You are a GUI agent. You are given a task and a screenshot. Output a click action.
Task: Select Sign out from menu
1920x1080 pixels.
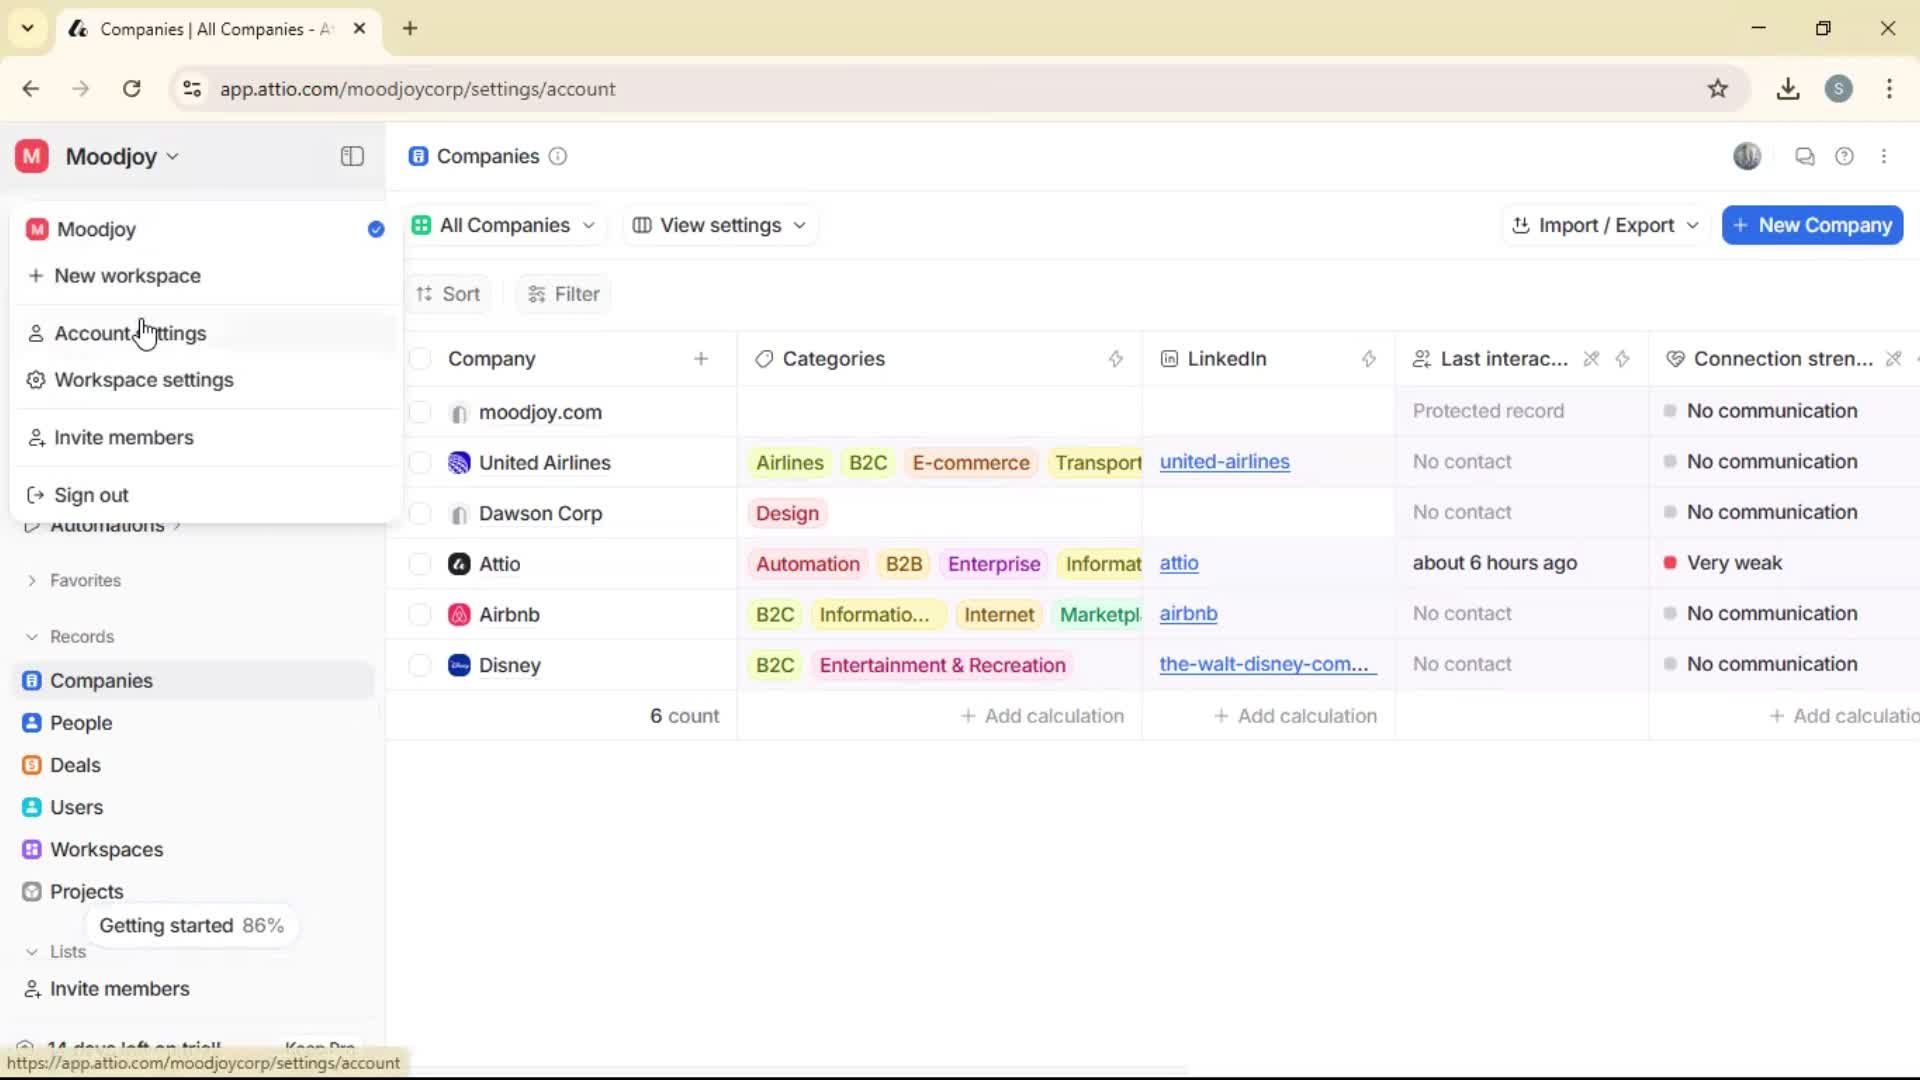(x=205, y=495)
